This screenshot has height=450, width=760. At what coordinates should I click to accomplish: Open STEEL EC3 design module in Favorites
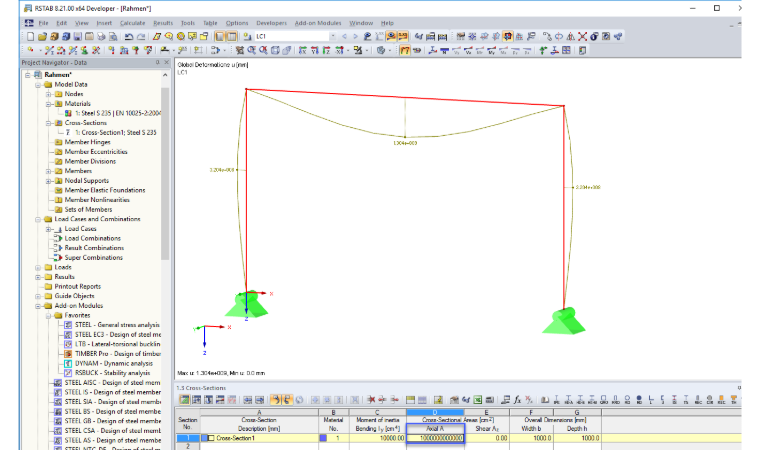pyautogui.click(x=118, y=335)
